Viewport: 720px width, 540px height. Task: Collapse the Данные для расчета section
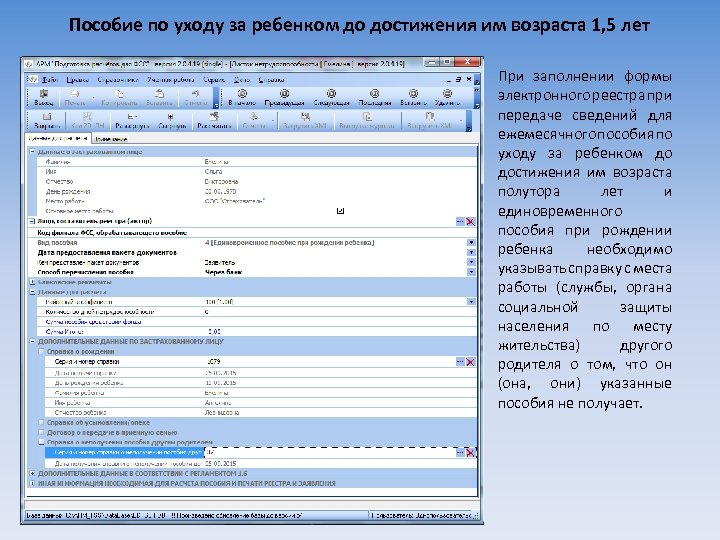click(x=33, y=292)
